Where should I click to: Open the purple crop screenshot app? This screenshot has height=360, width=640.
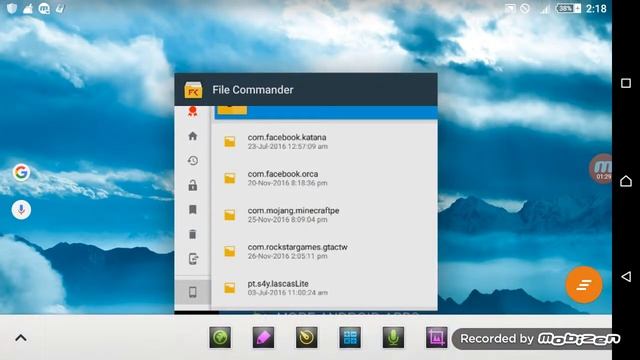(436, 338)
